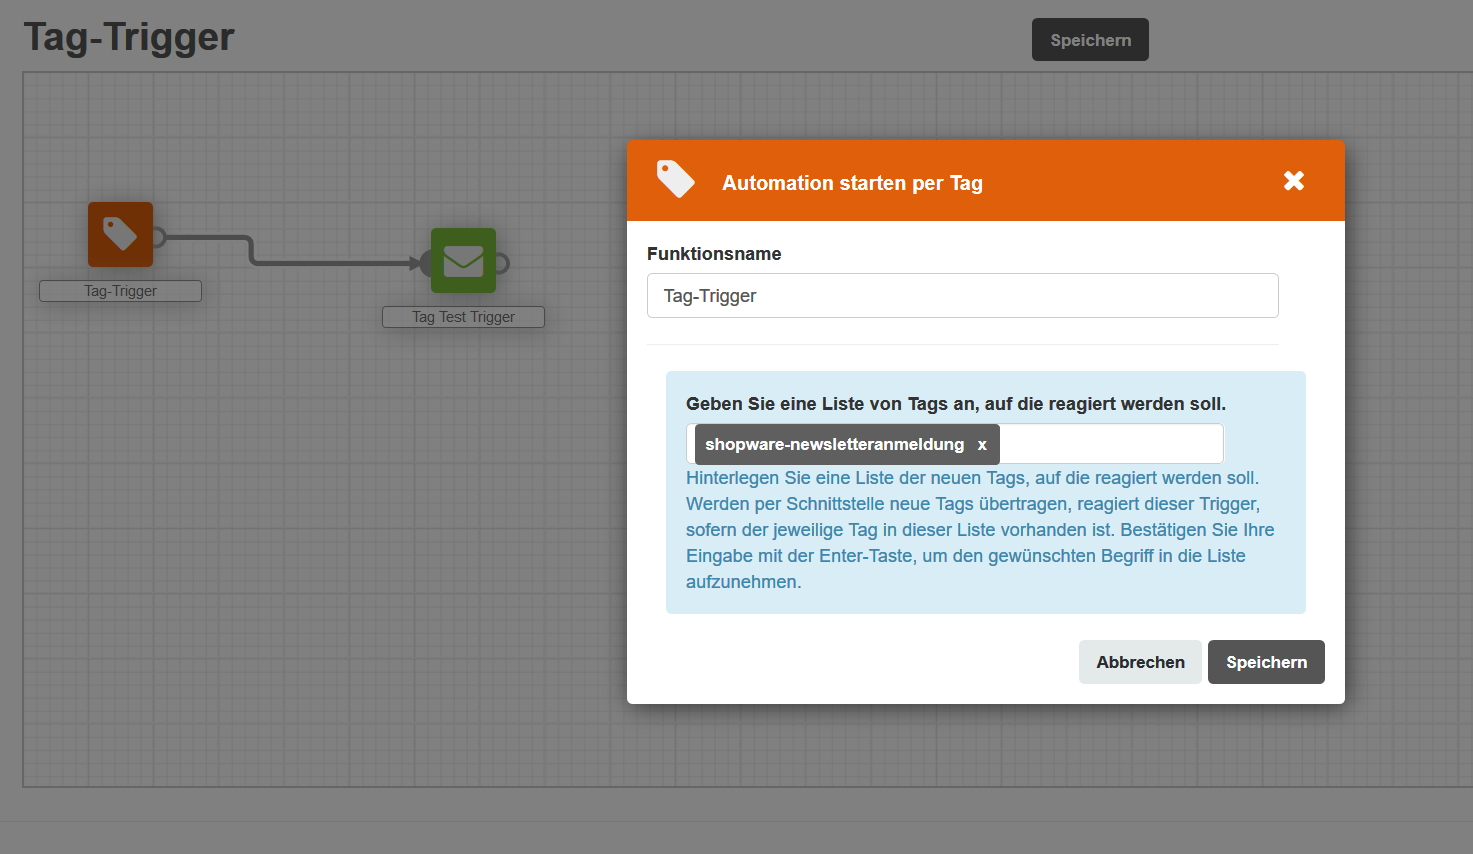Screen dimensions: 1473x854
Task: Click the Tag-Trigger node label
Action: pyautogui.click(x=120, y=291)
